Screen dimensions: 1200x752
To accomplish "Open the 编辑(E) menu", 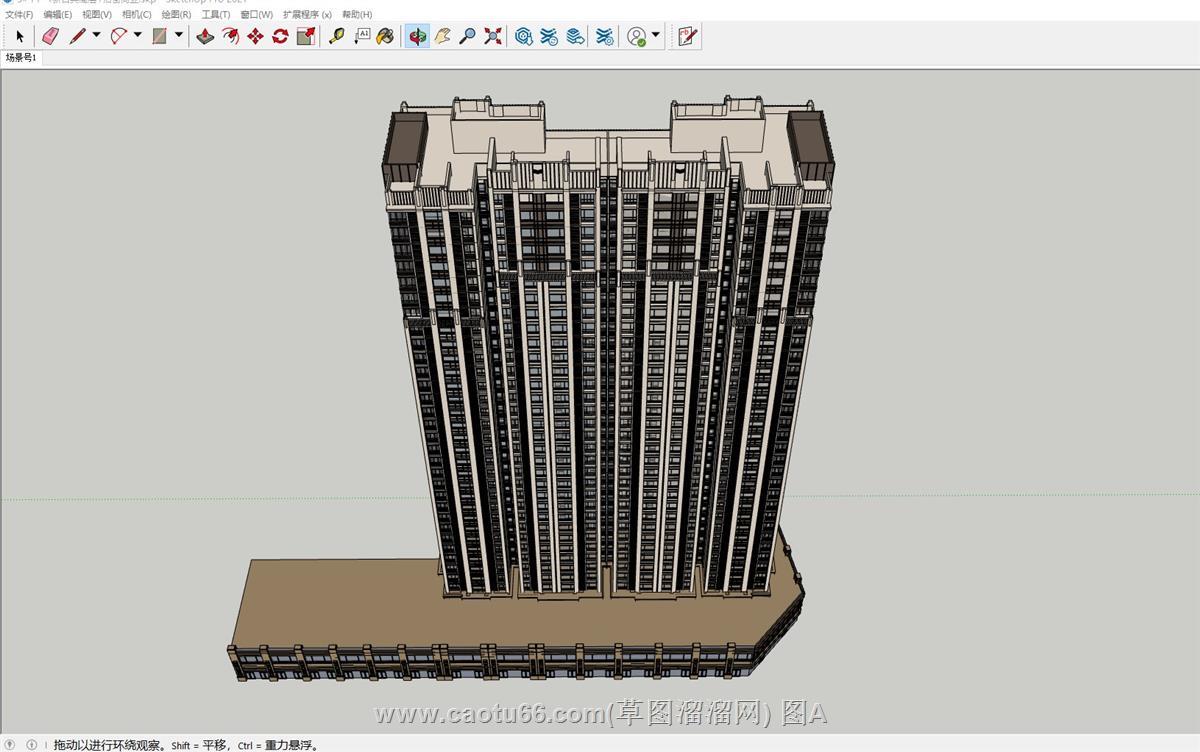I will point(57,15).
